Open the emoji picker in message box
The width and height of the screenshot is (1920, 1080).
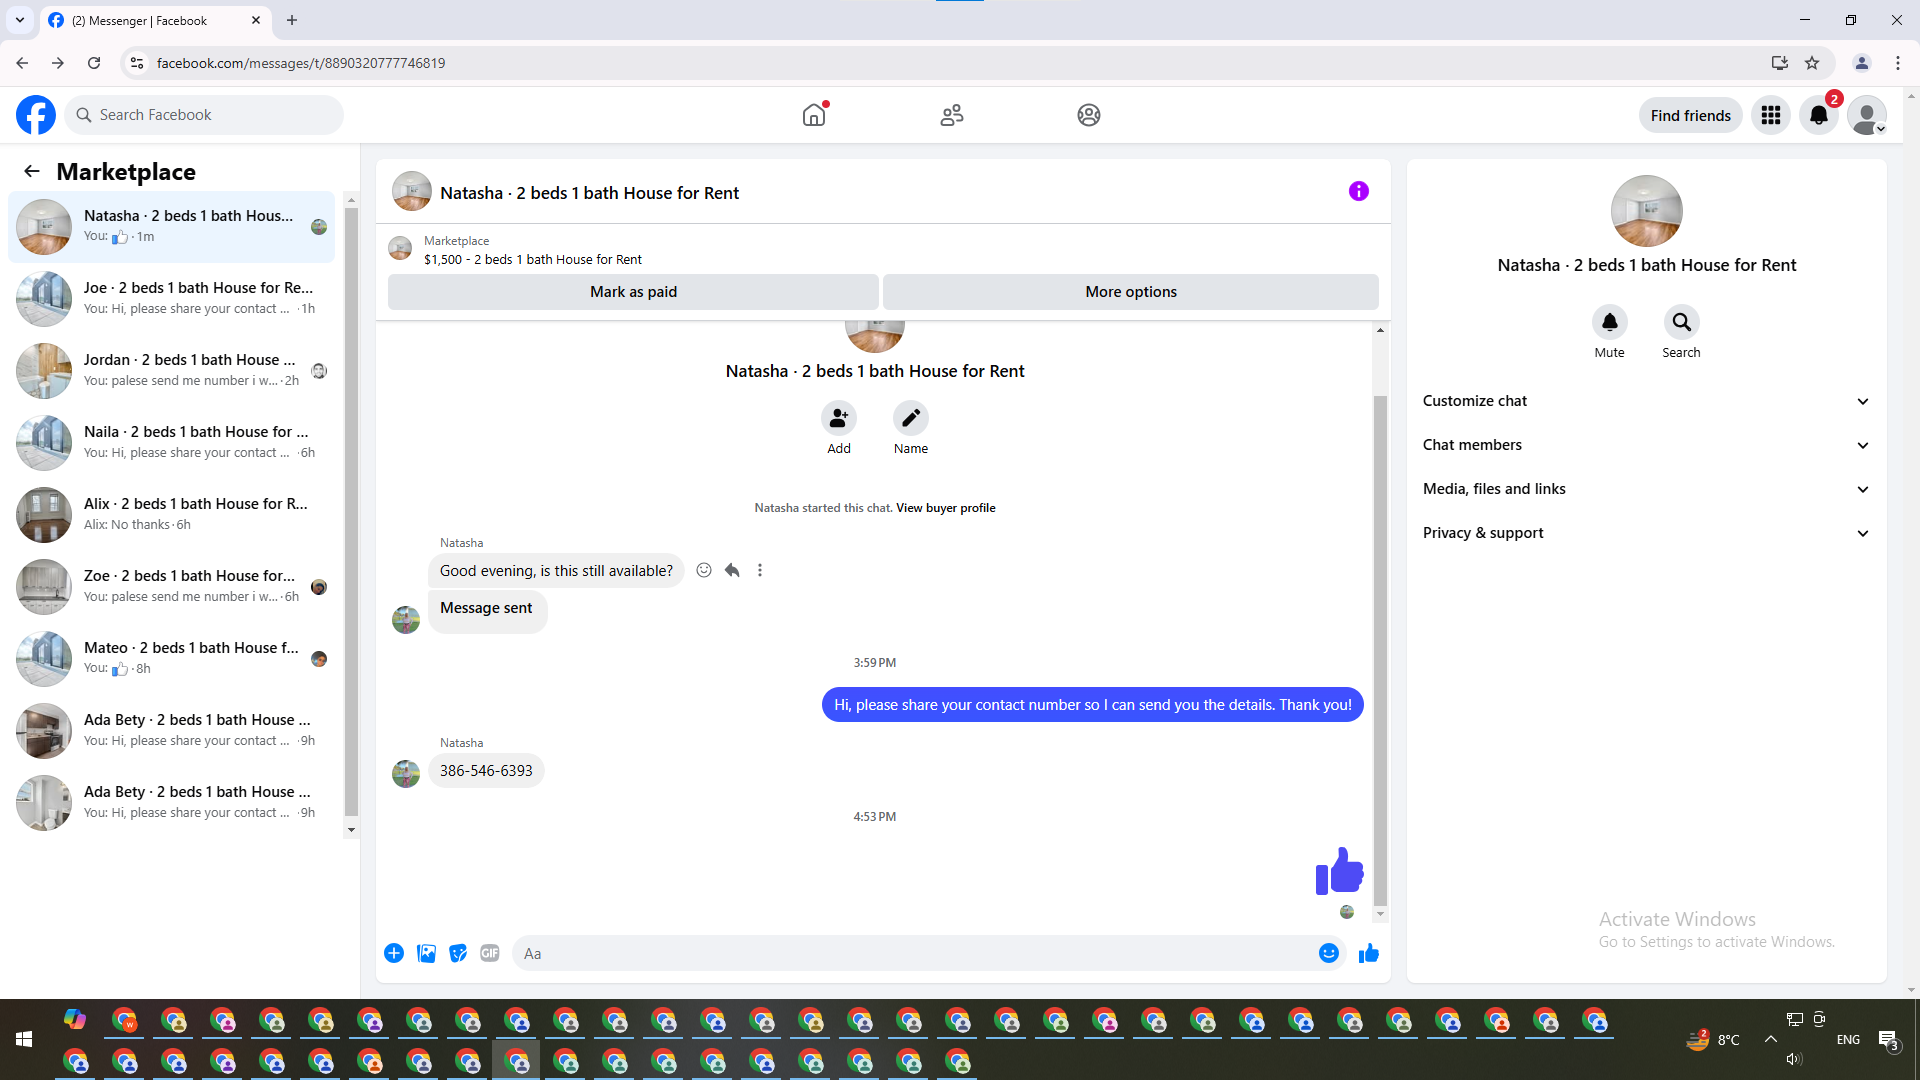1328,953
